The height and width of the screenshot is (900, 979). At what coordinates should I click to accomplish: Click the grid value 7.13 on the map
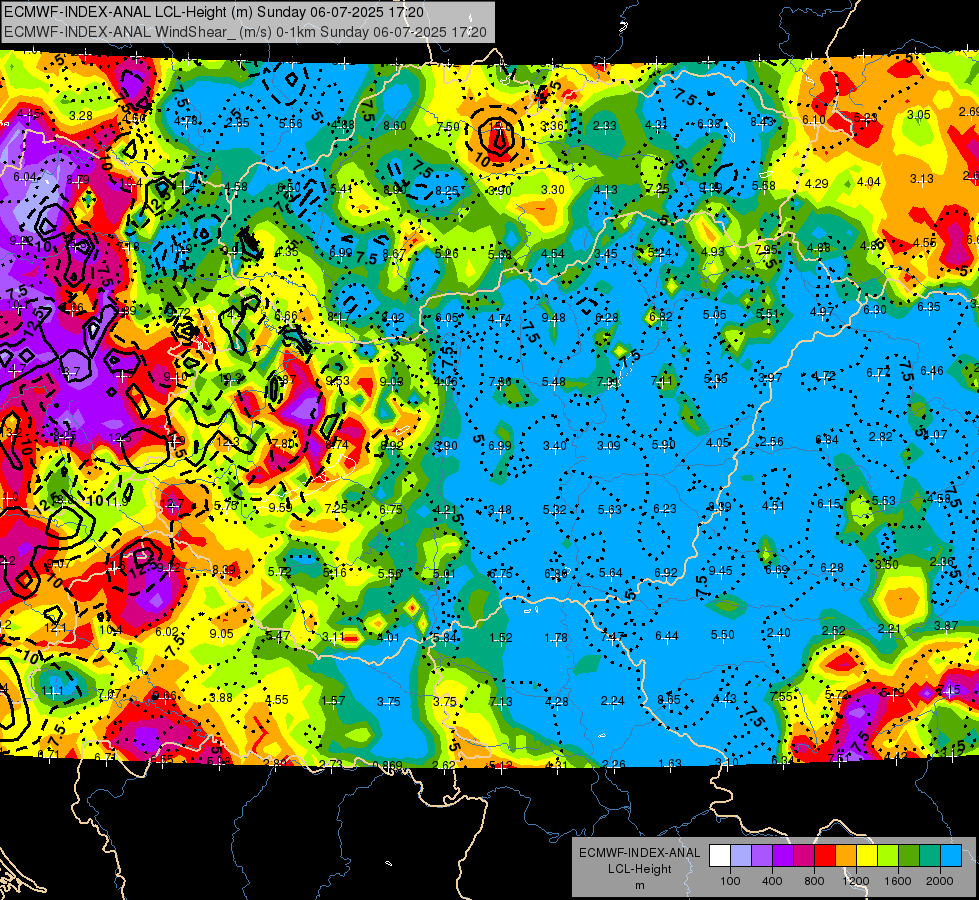pos(501,702)
